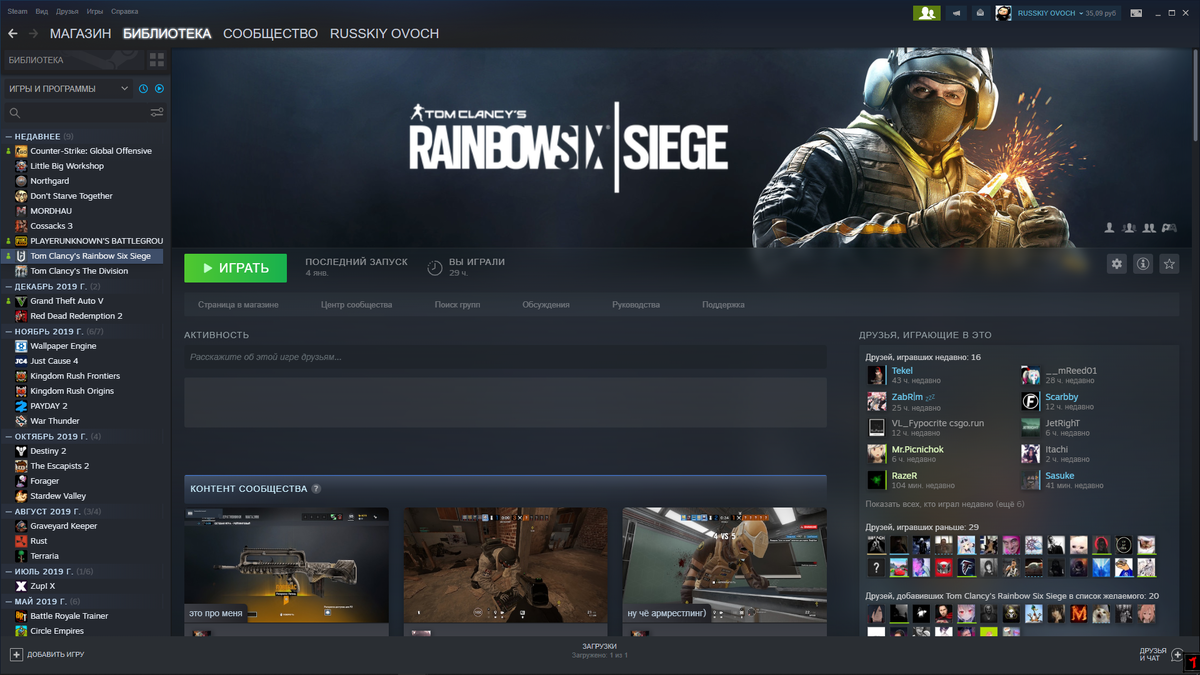Open friend Tekel's profile
1200x675 pixels.
[902, 371]
